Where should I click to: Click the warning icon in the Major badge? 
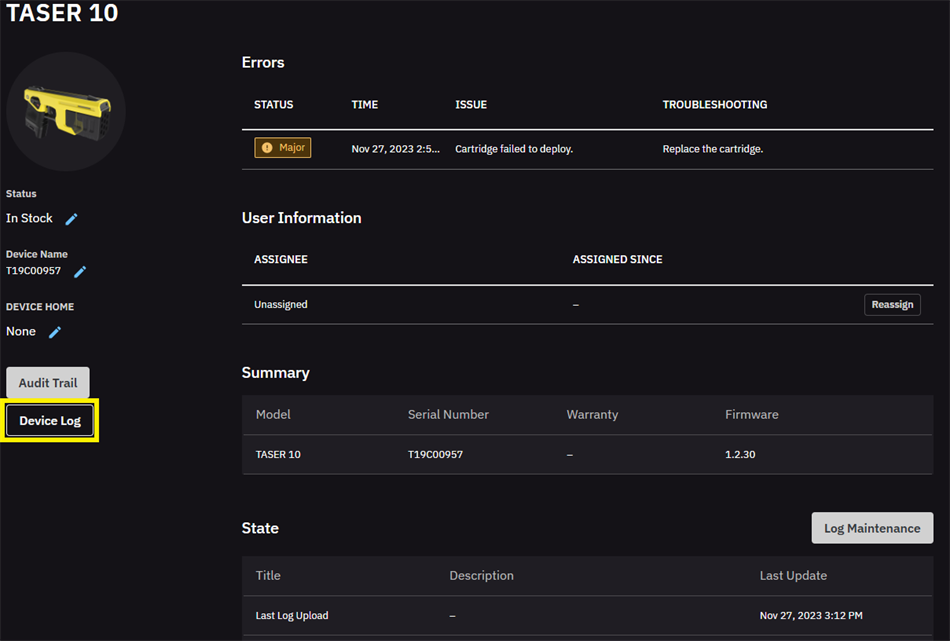click(267, 148)
